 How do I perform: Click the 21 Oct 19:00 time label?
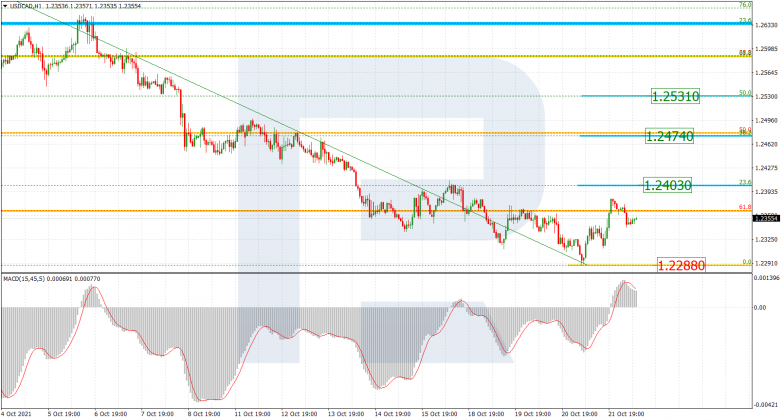click(626, 414)
